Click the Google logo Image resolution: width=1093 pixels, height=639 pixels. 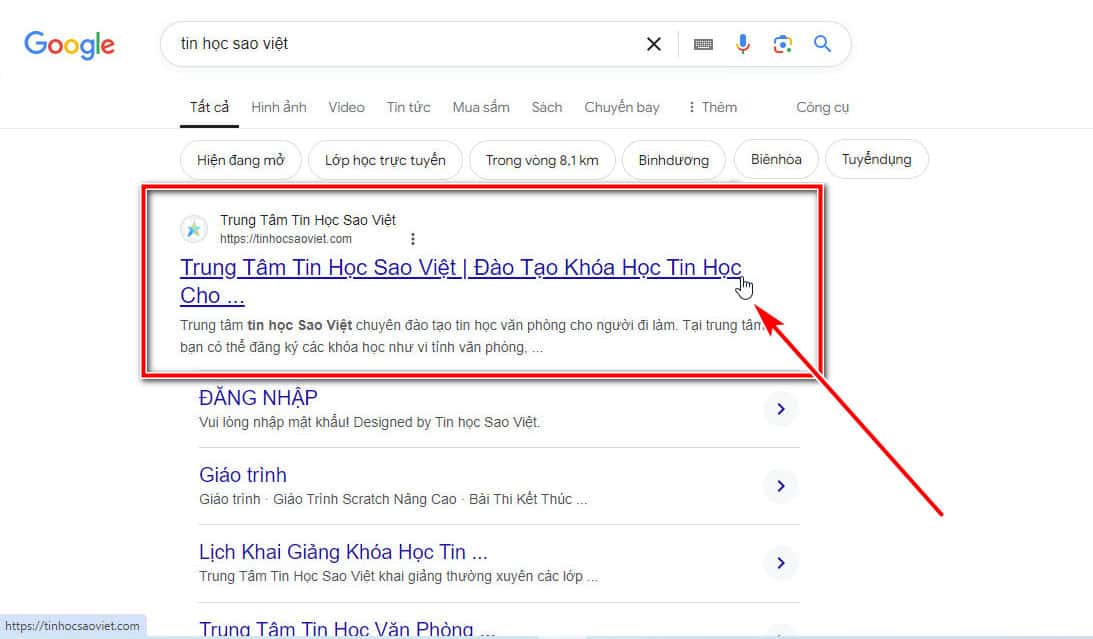pos(69,45)
